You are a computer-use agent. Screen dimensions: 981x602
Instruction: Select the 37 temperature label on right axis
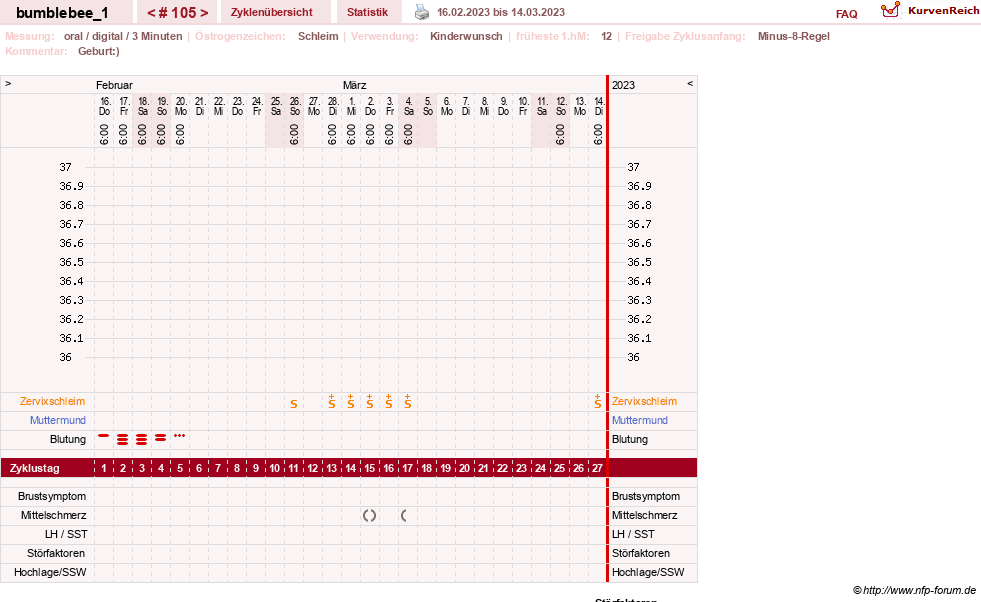[x=633, y=167]
